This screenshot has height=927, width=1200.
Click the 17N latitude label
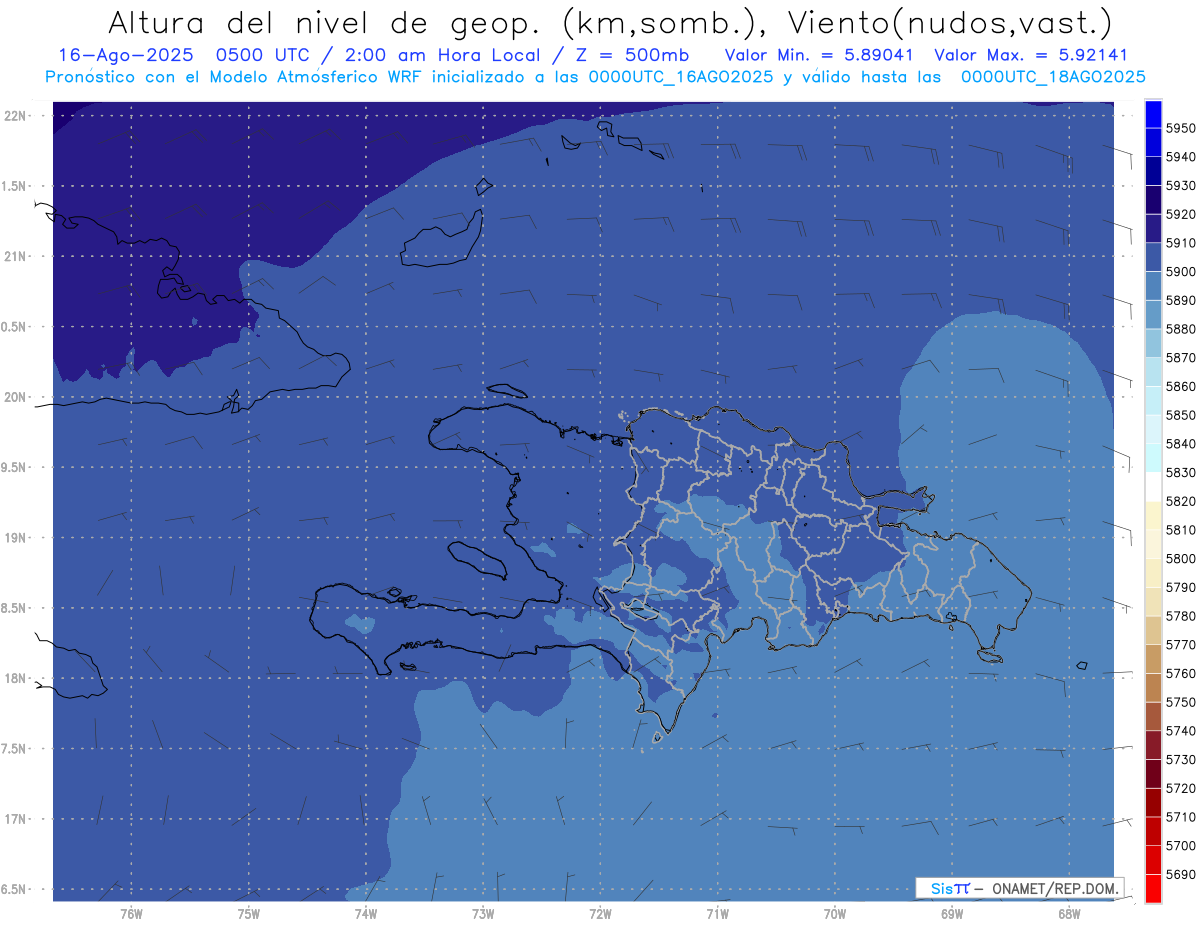pos(15,819)
